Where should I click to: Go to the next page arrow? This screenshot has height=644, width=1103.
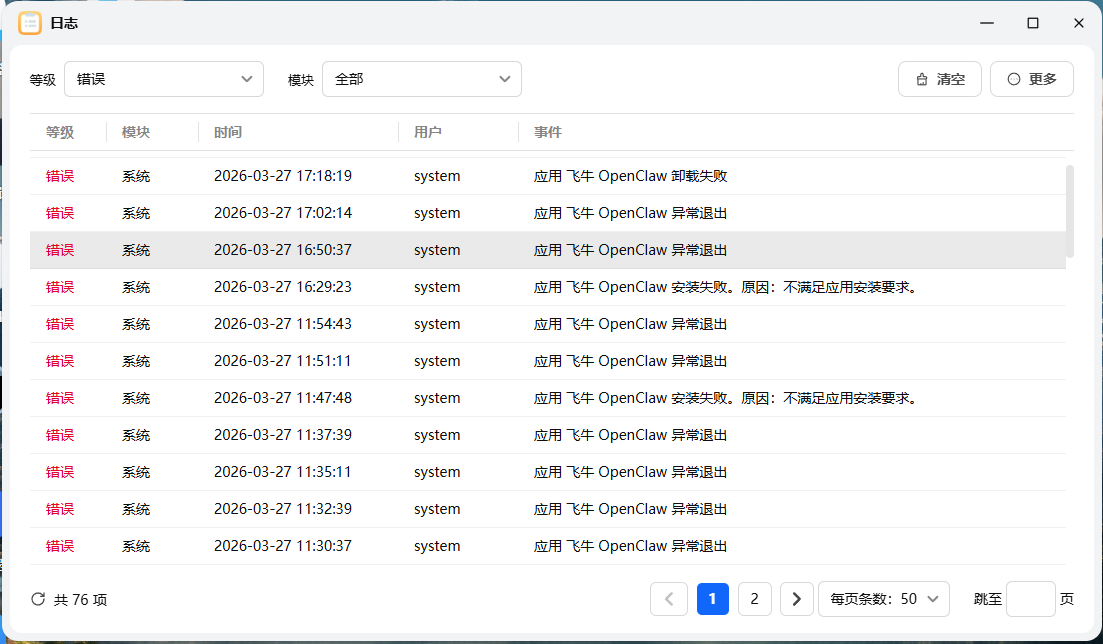coord(796,599)
